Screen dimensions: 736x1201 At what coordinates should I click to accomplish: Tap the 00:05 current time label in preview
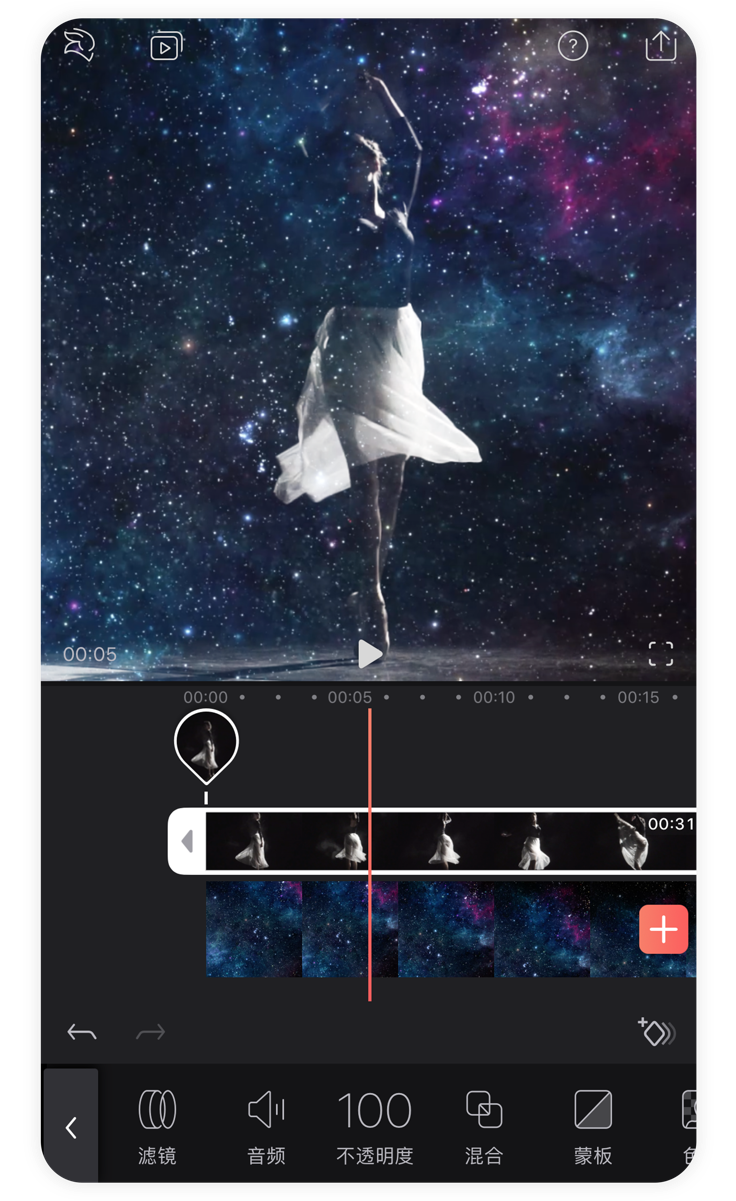(90, 654)
